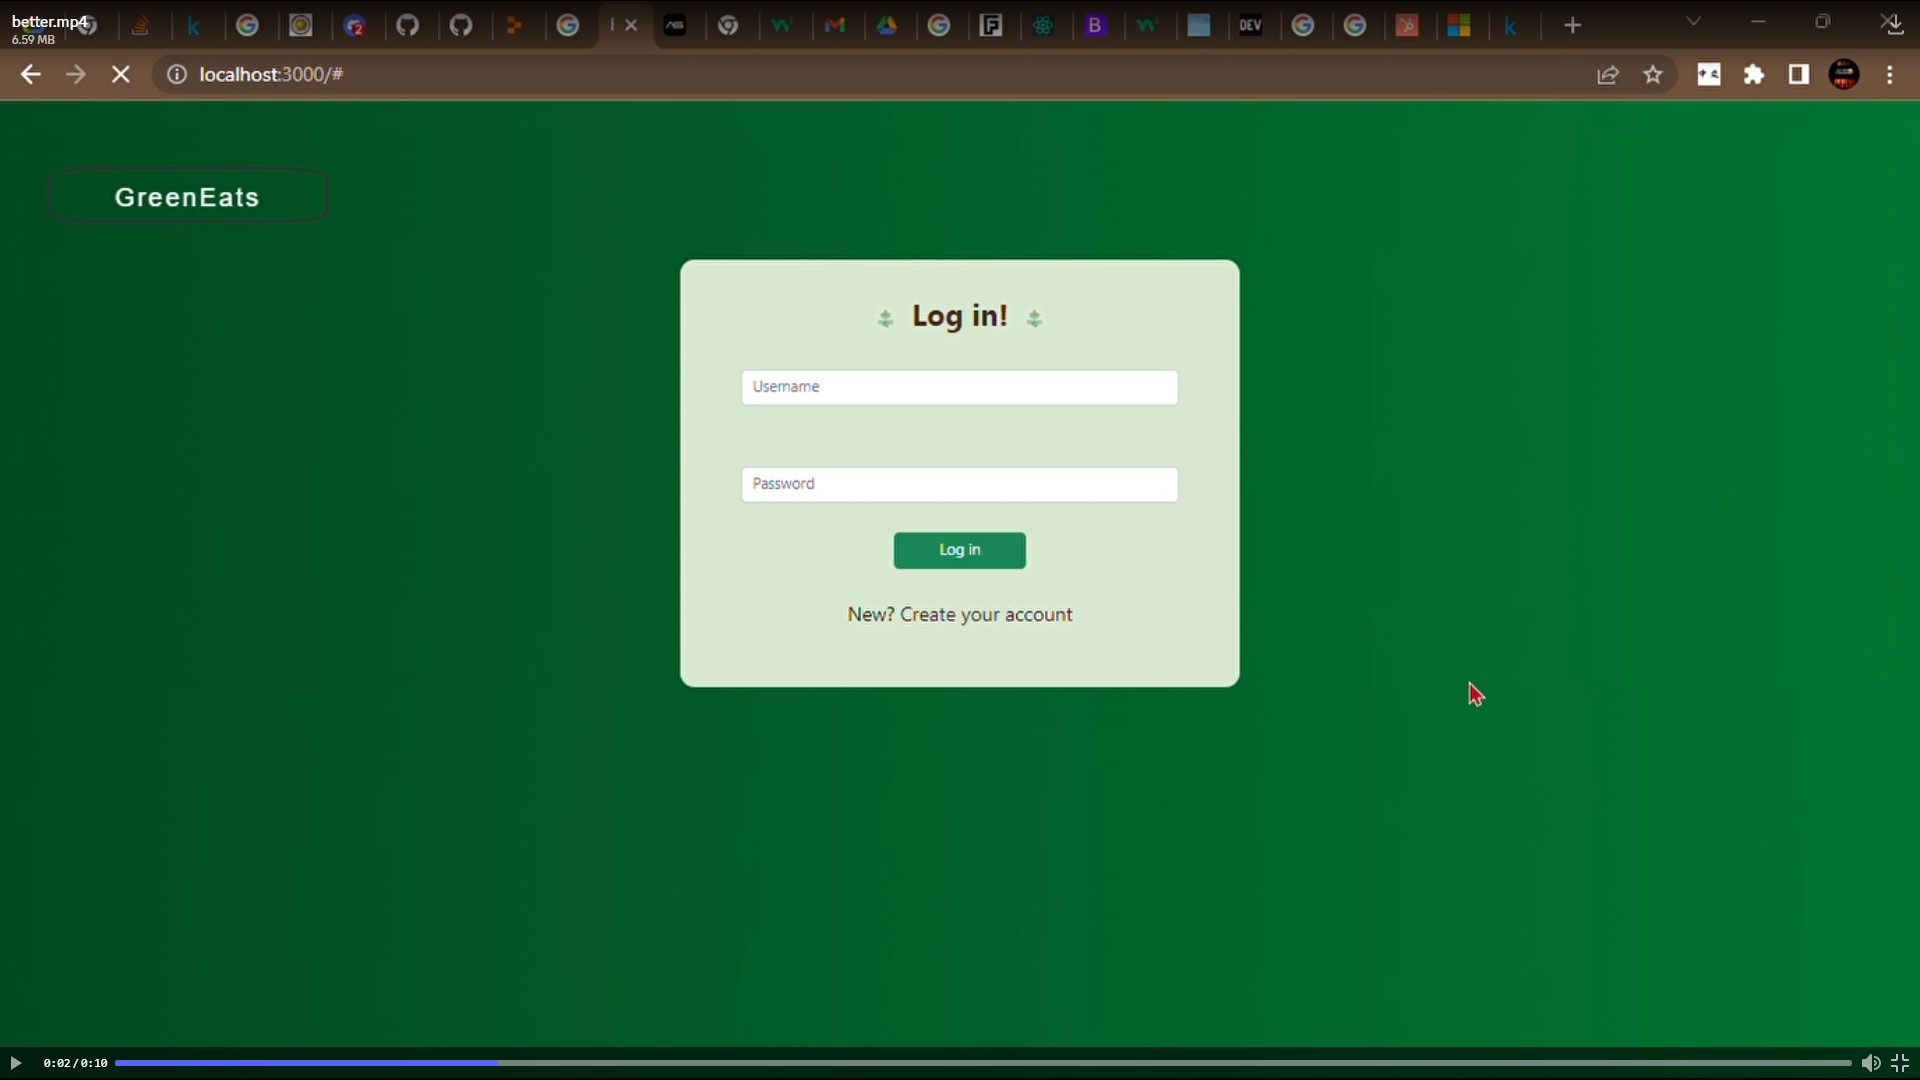Expand the tab search dropdown
This screenshot has width=1920, height=1080.
coord(1693,22)
